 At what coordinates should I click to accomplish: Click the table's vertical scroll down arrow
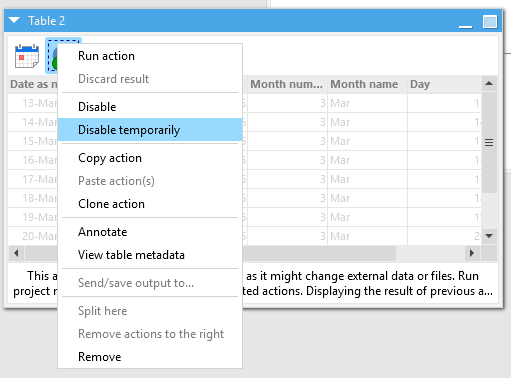(489, 236)
